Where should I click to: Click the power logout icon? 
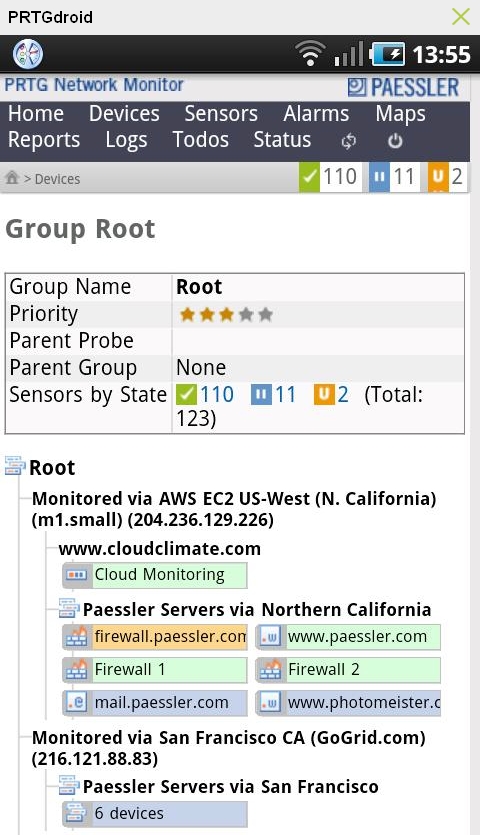pos(395,141)
